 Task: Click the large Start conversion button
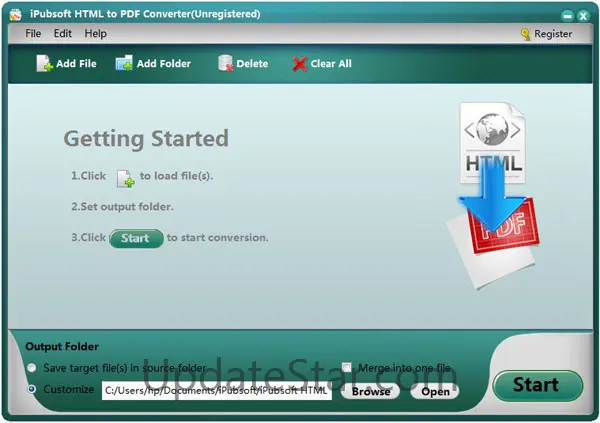[538, 385]
